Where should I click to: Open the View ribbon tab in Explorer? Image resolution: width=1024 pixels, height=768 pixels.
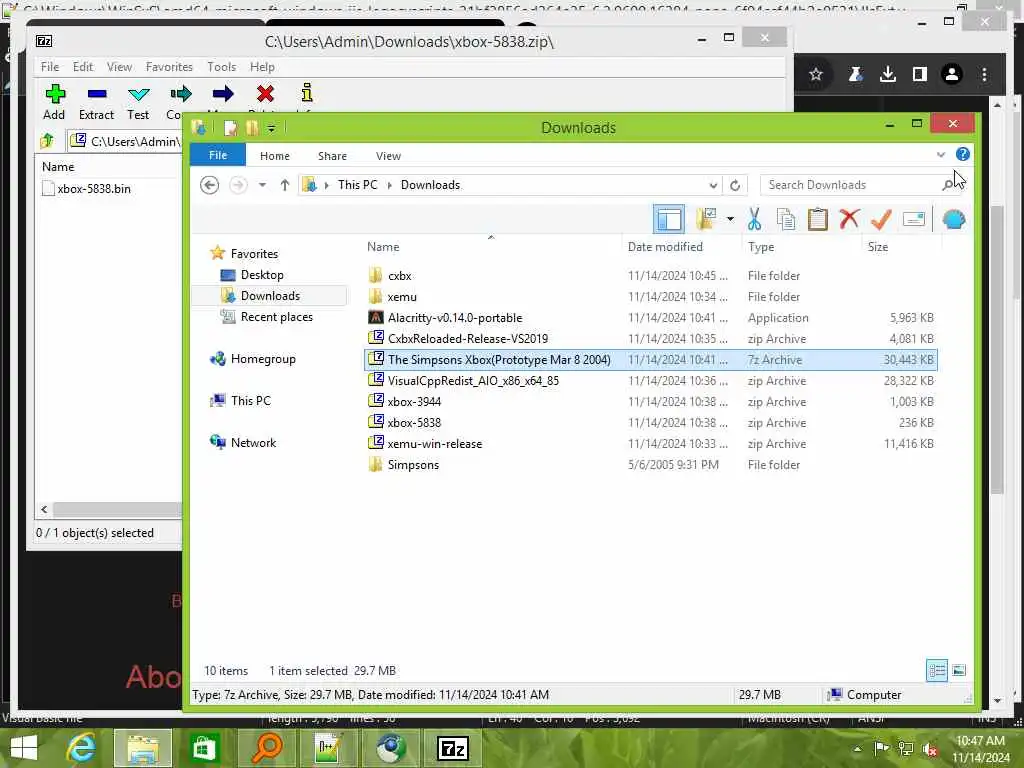click(x=388, y=156)
